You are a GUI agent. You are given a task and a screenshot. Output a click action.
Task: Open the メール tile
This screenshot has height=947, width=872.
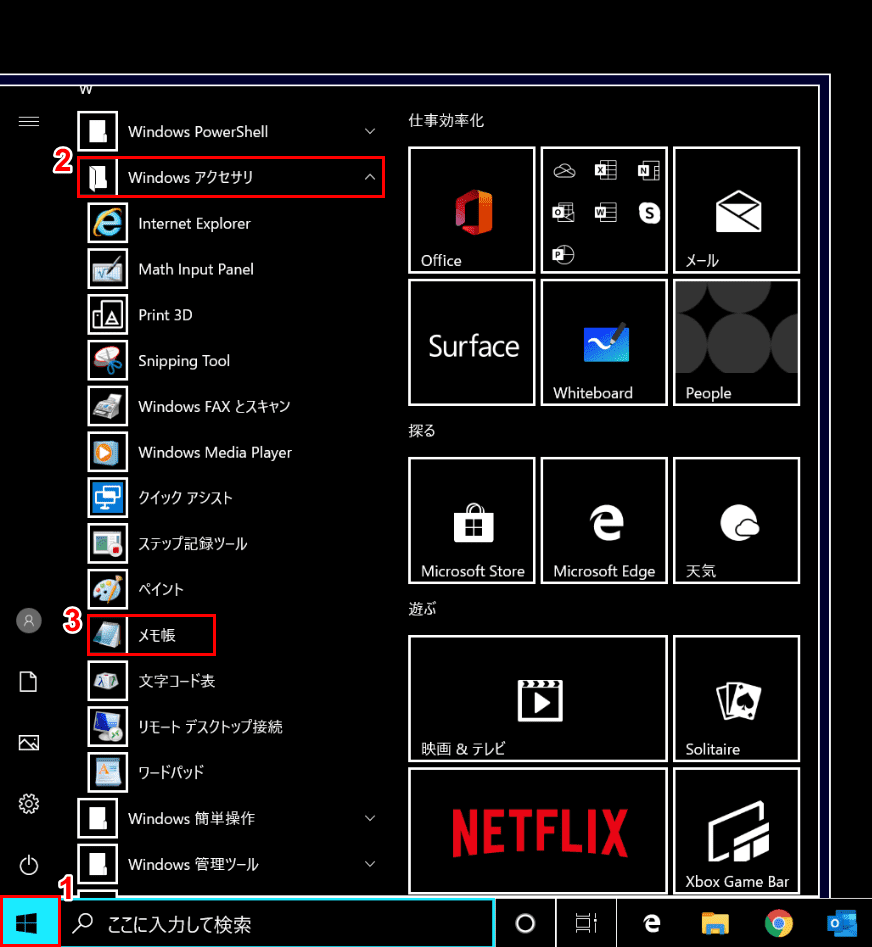[737, 210]
